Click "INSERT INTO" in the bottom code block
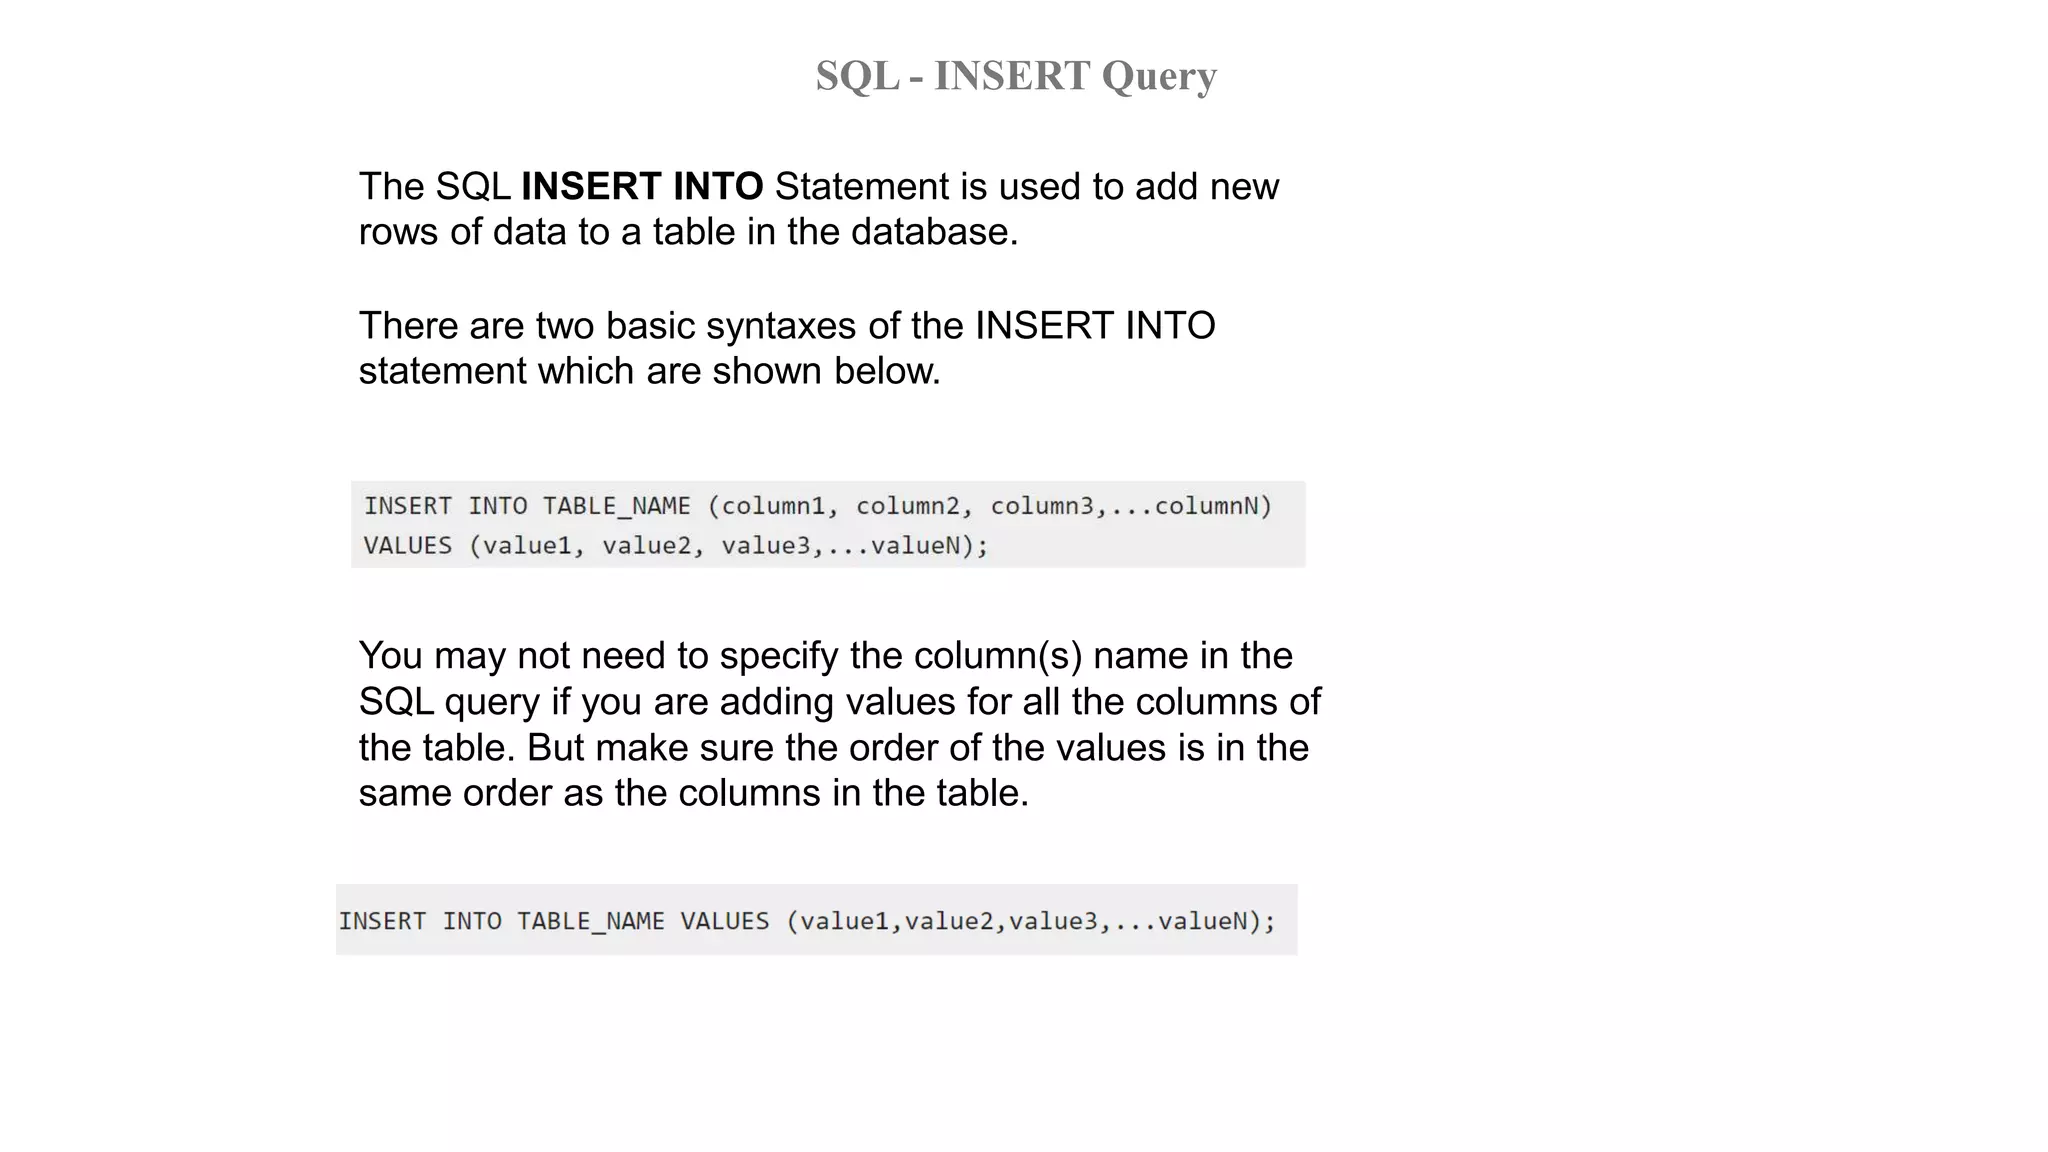Image resolution: width=2048 pixels, height=1152 pixels. [420, 921]
